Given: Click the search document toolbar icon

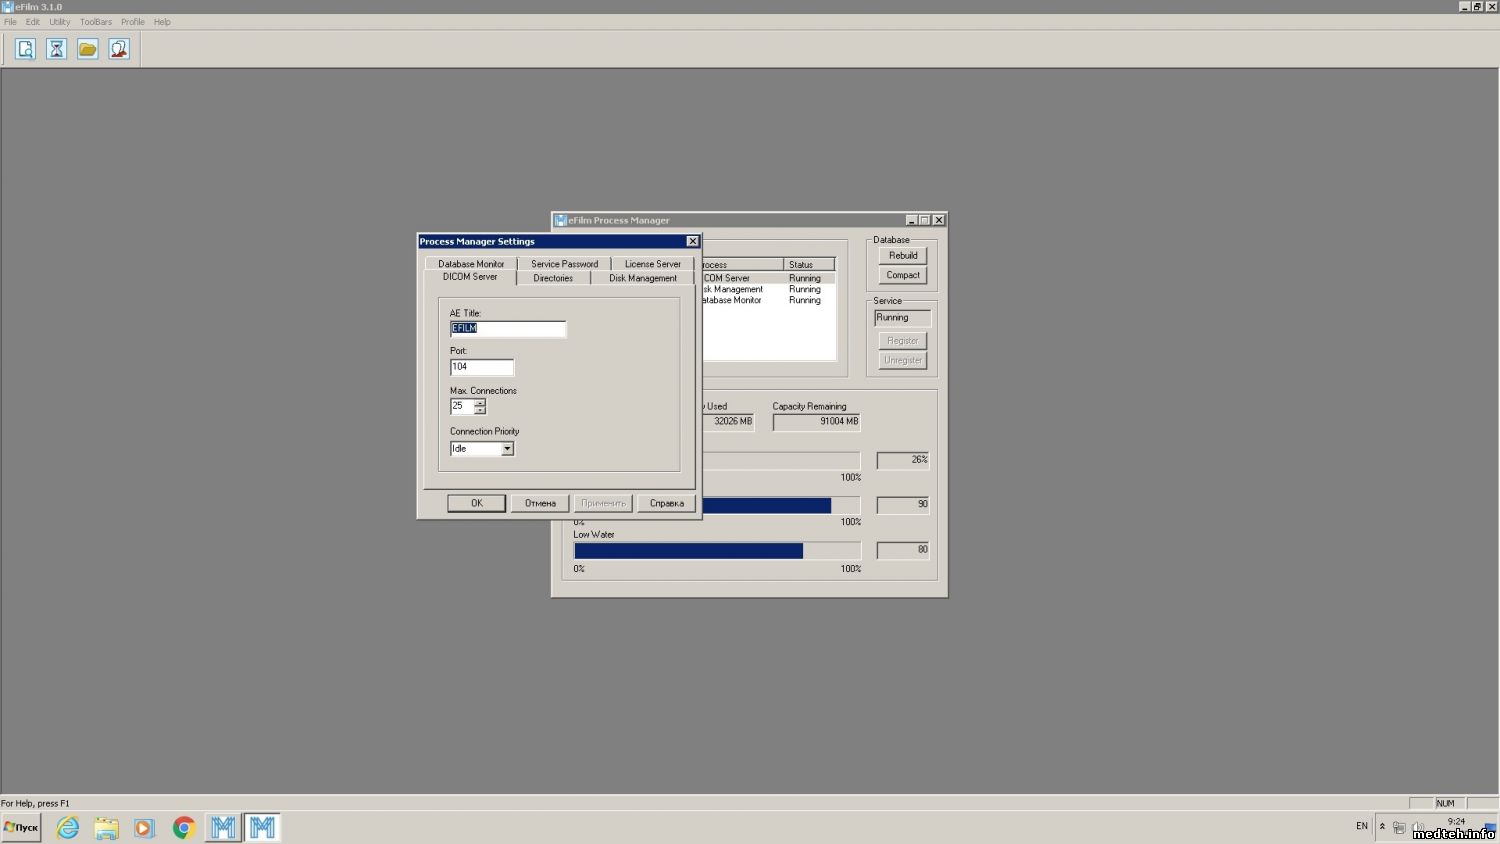Looking at the screenshot, I should (25, 49).
